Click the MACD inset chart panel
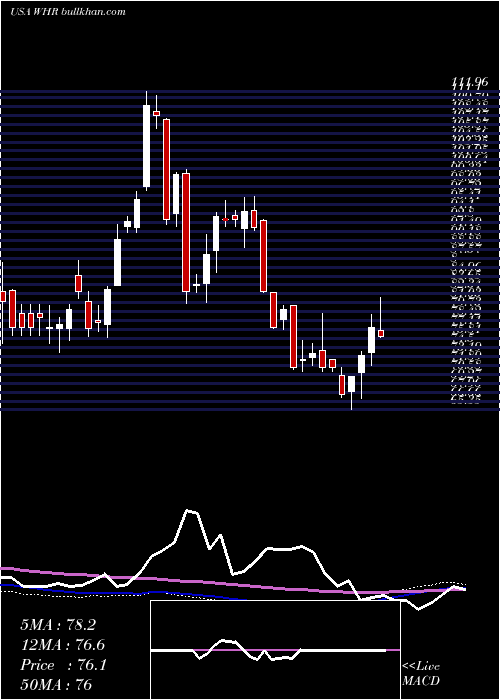Screen dimensions: 500x700 (275, 650)
